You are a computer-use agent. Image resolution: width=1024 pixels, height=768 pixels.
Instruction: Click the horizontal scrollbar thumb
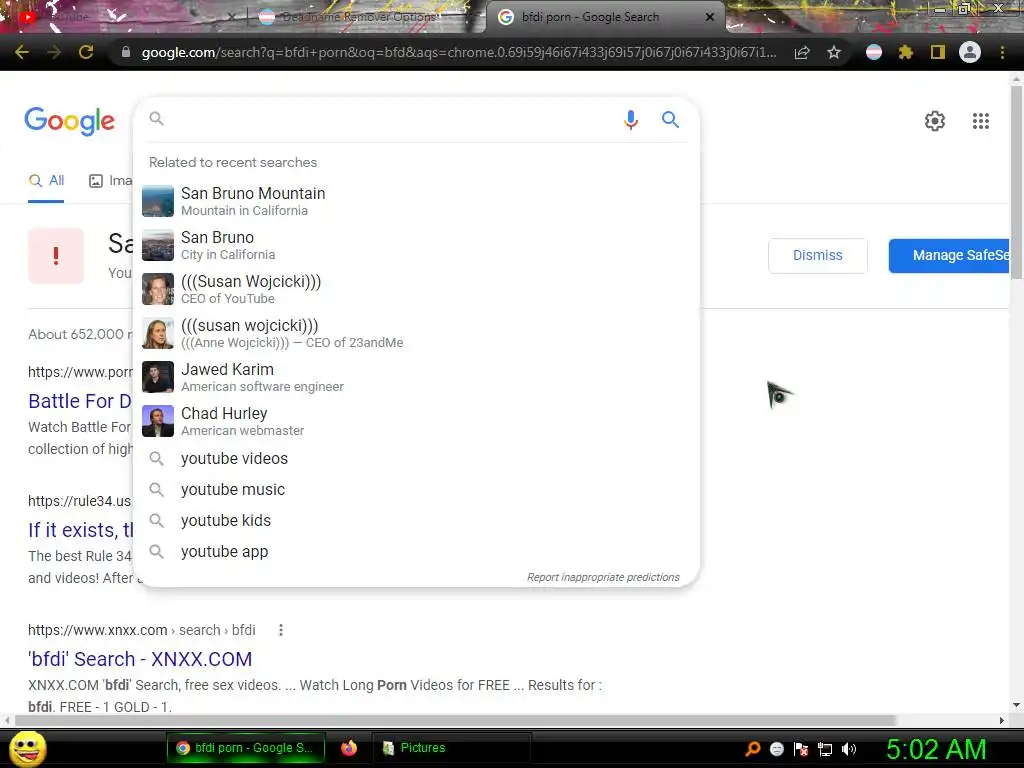click(455, 720)
